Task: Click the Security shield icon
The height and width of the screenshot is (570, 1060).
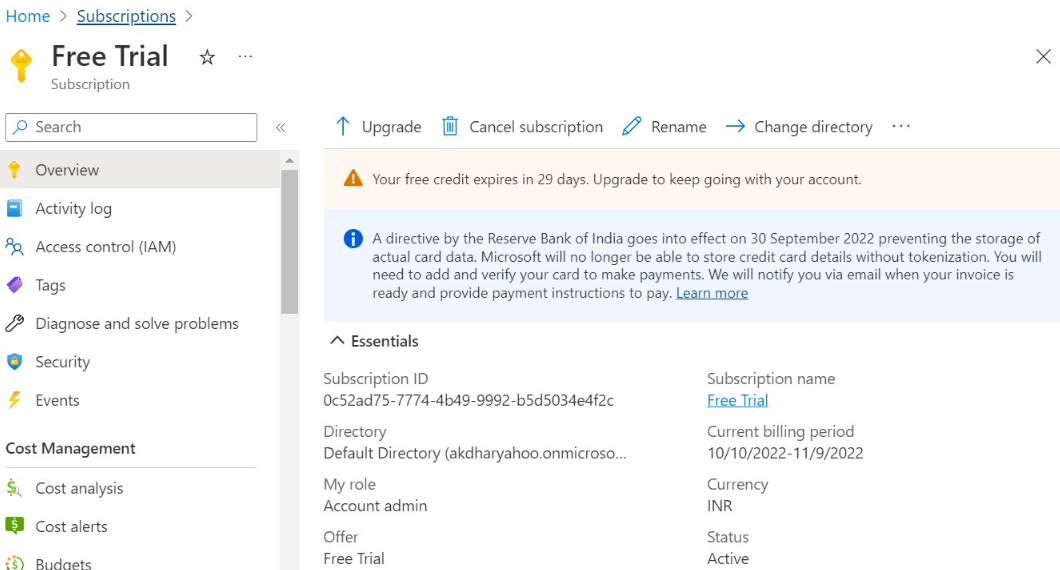Action: pos(14,362)
